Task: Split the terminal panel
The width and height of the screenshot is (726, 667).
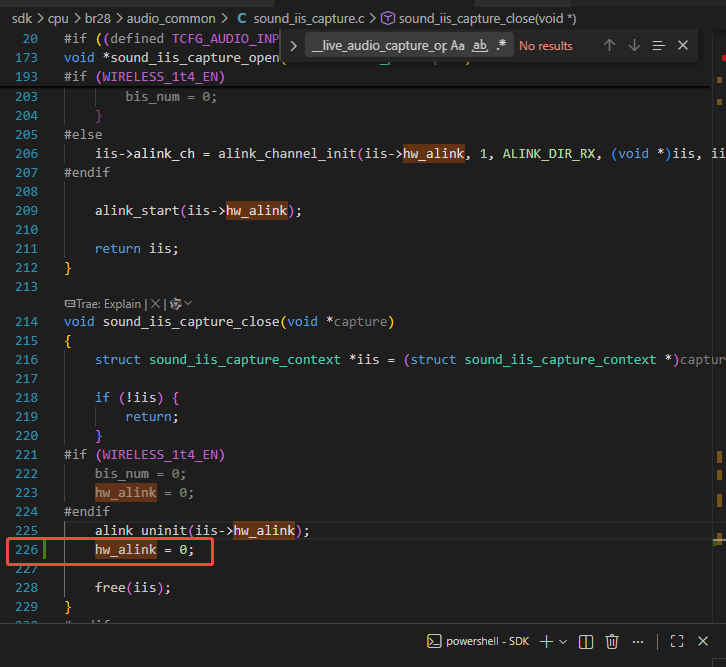Action: point(586,642)
